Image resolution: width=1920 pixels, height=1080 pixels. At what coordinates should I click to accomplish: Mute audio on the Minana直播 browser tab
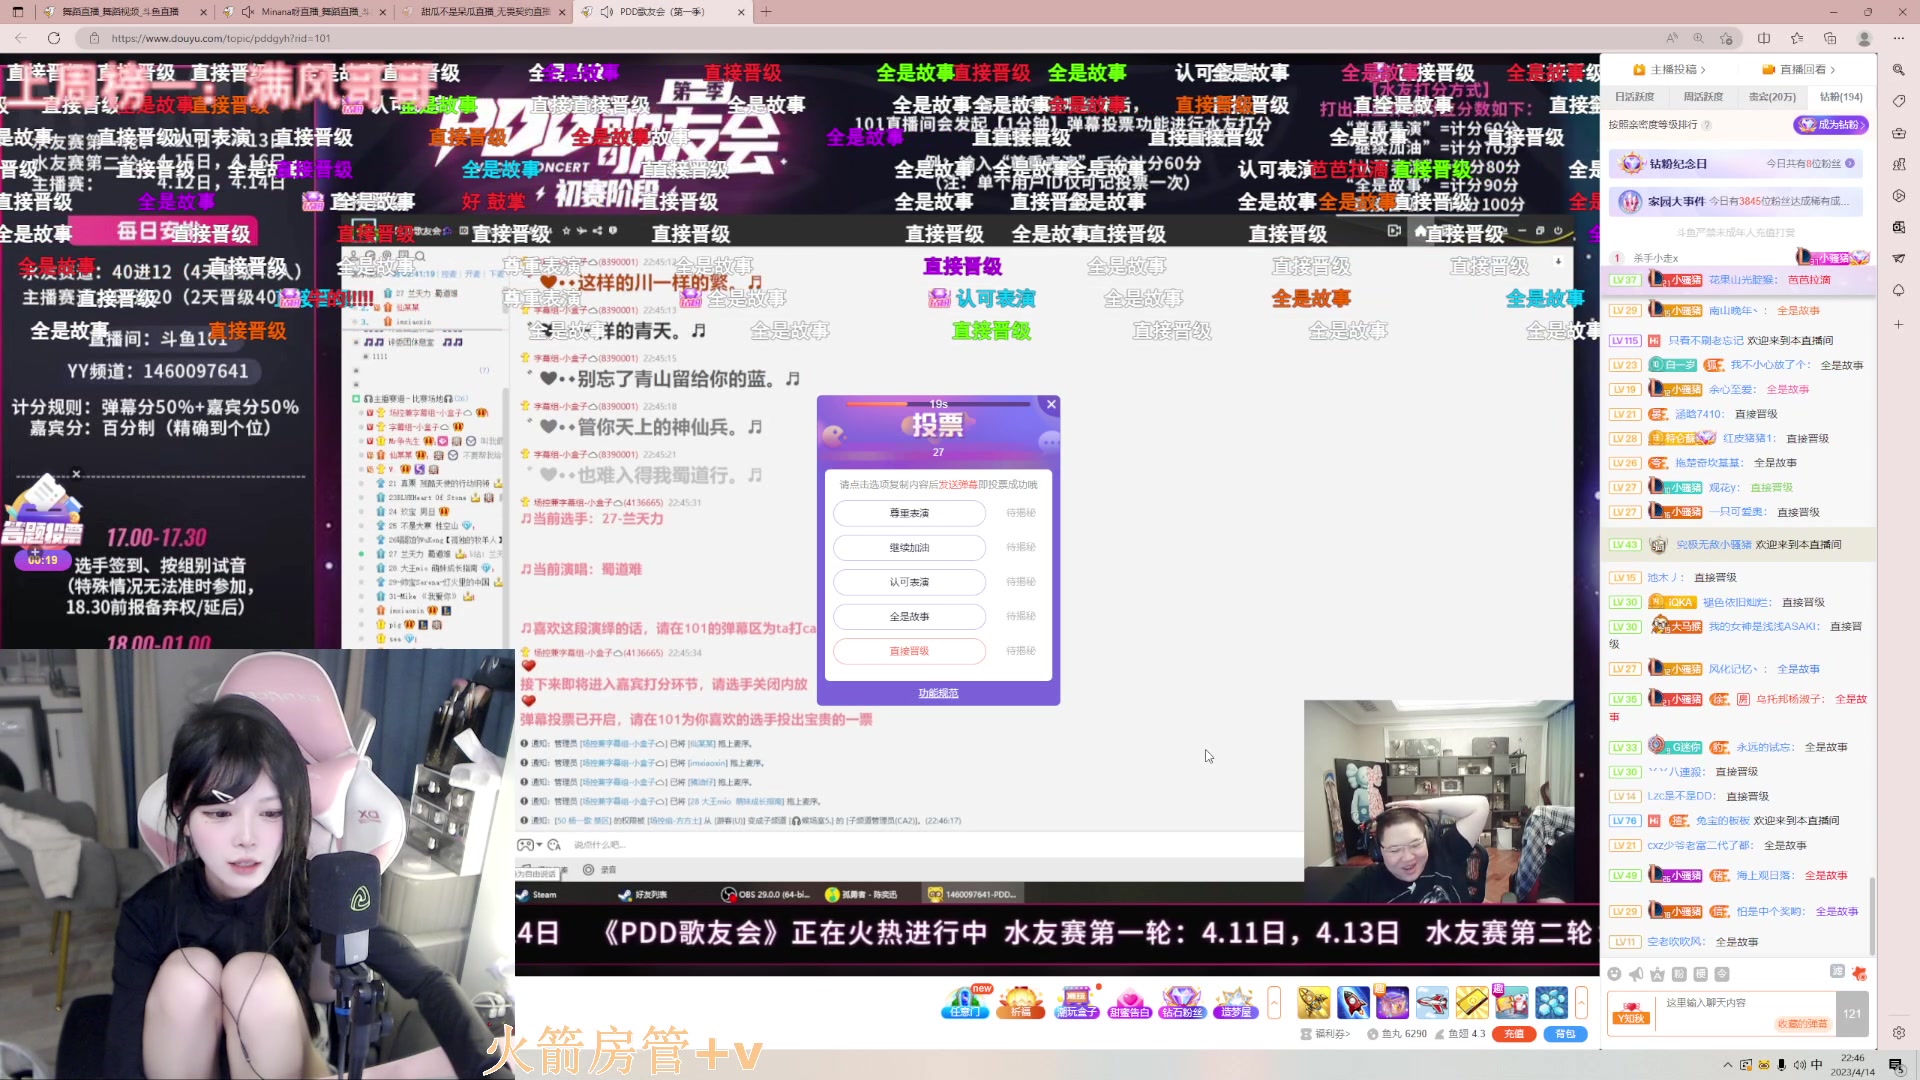tap(246, 13)
